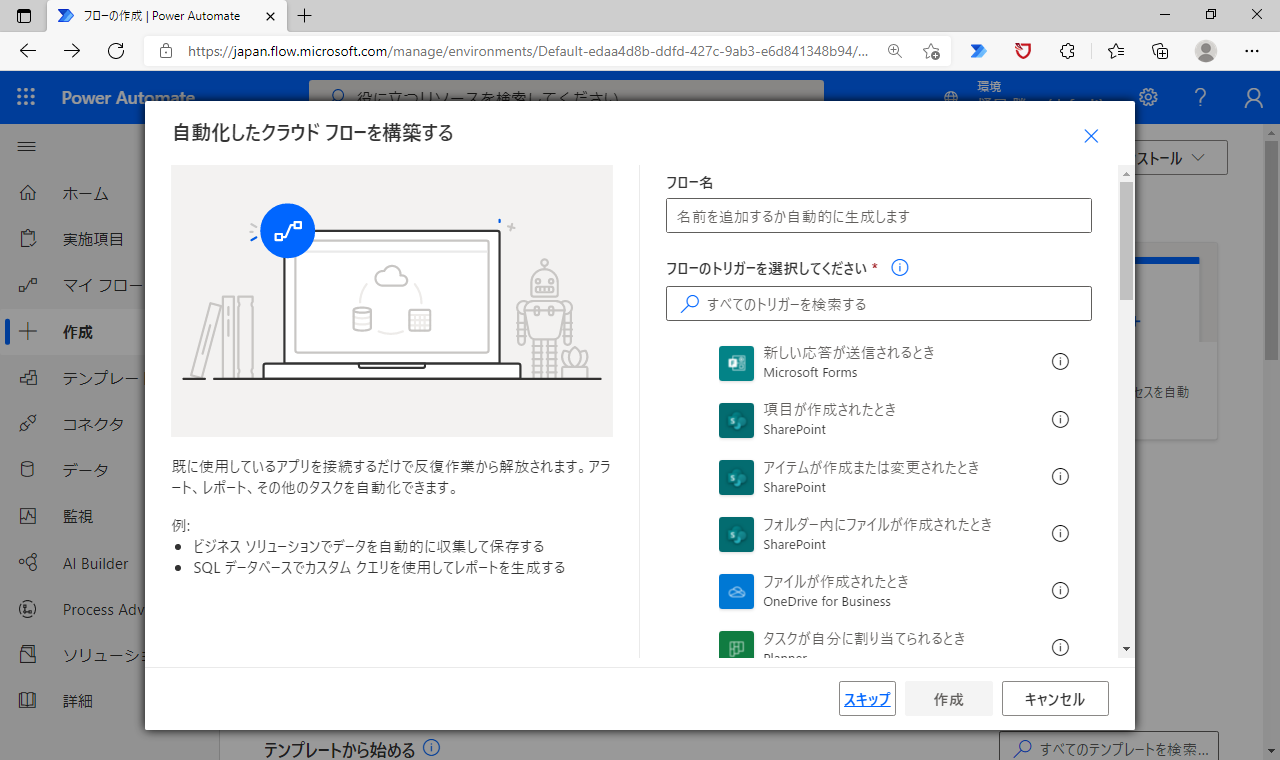Image resolution: width=1280 pixels, height=760 pixels.
Task: Open info for アイテムが作成または変更されたとき trigger
Action: (1061, 476)
